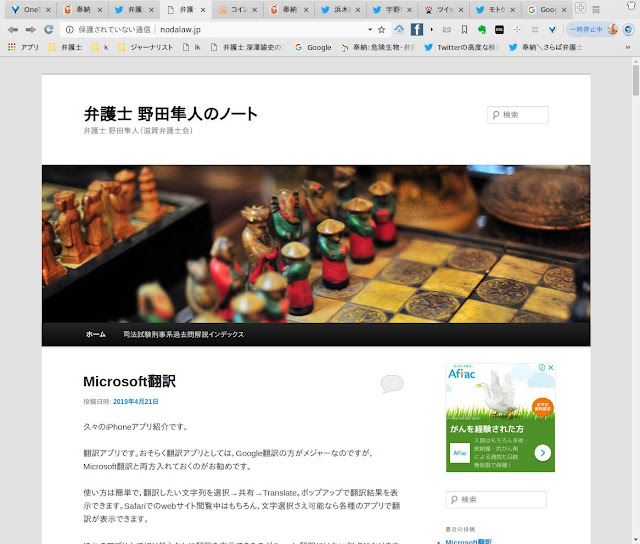
Task: Click the vertical scrollbar thumb
Action: tap(636, 80)
